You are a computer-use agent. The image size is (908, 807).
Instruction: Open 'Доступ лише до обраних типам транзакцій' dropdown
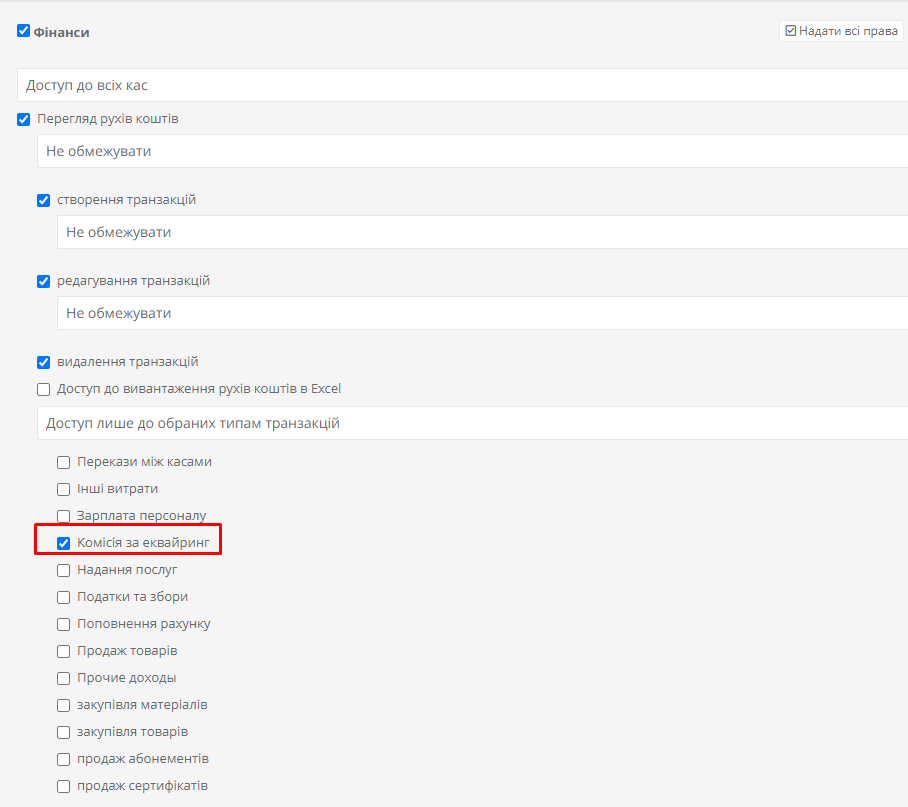pyautogui.click(x=472, y=423)
